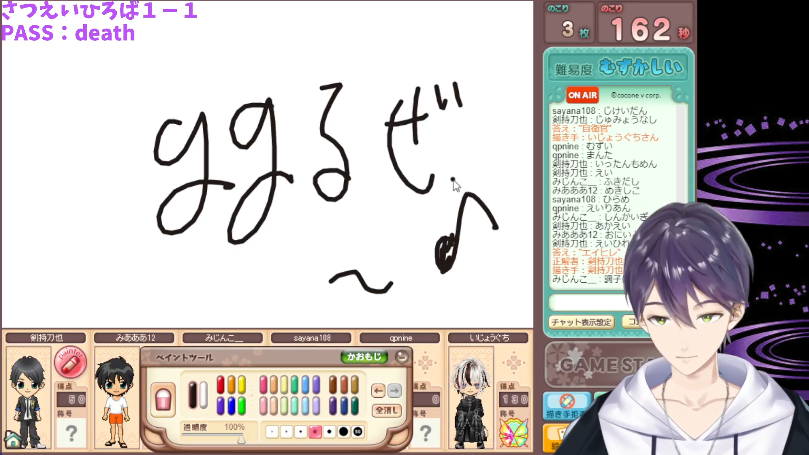The width and height of the screenshot is (809, 455).
Task: Open チャット表示設定 chat display settings
Action: coord(581,322)
